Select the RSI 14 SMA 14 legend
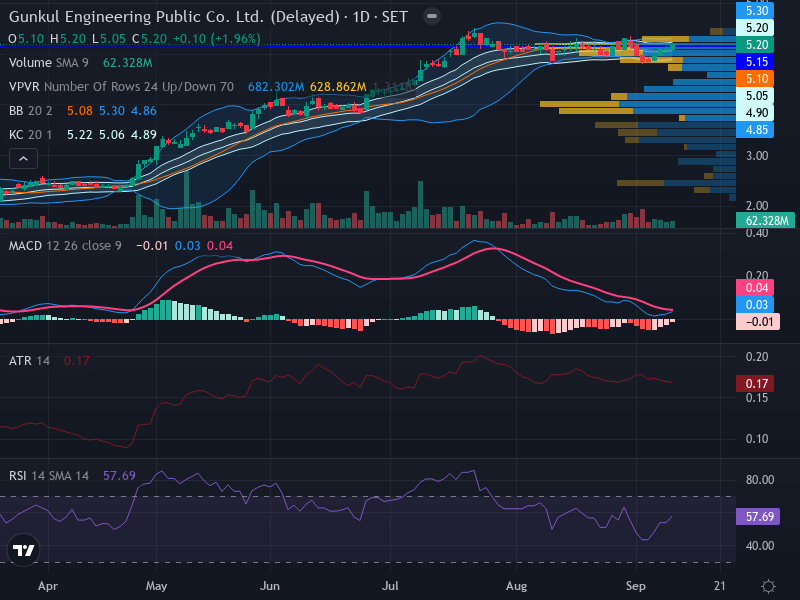 click(72, 476)
